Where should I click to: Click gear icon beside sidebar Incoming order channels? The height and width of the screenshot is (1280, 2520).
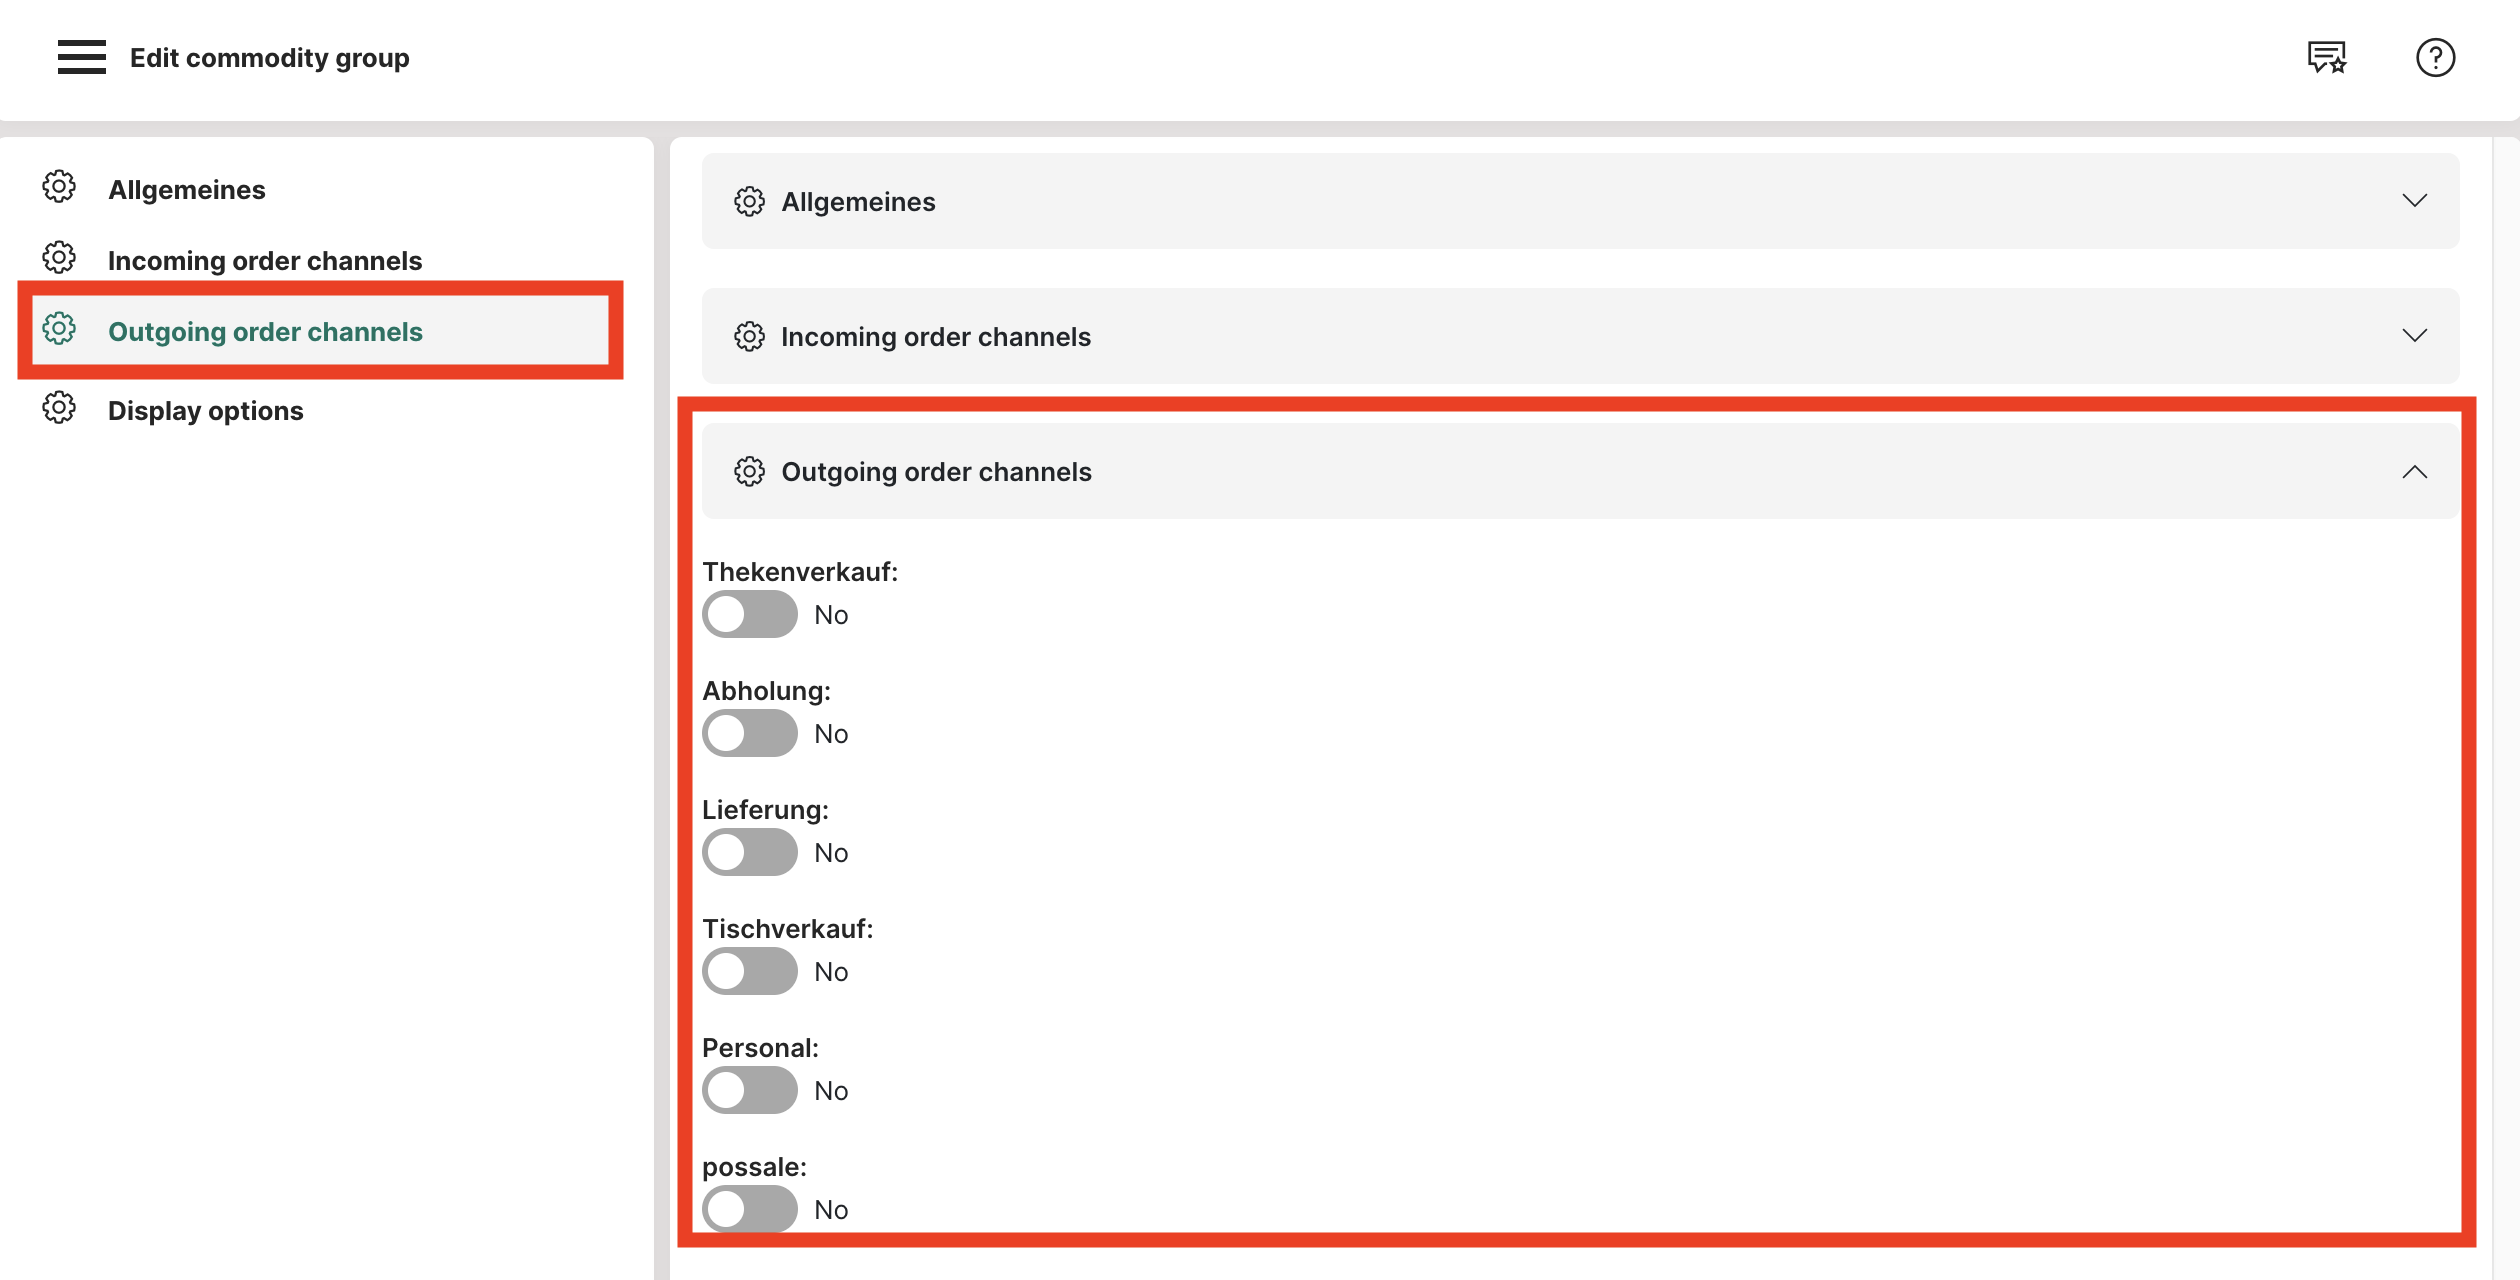click(59, 258)
